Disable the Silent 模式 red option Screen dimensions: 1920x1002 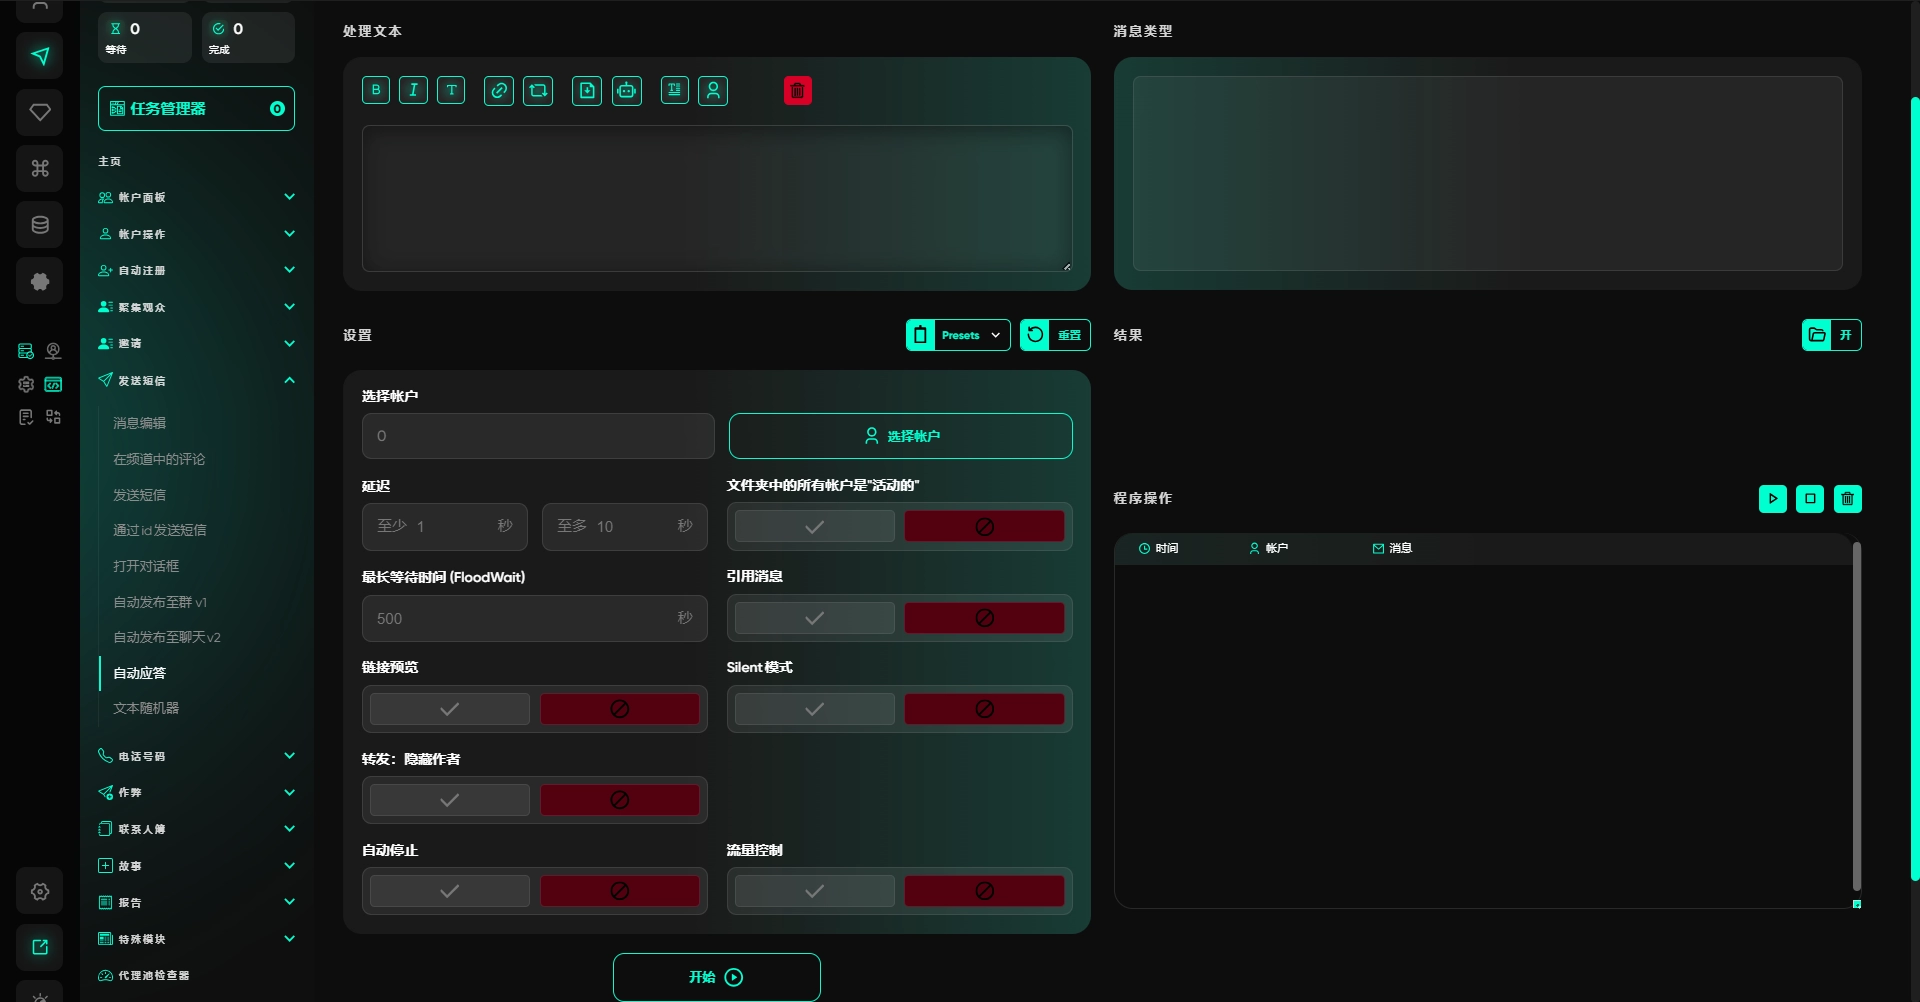(x=984, y=709)
